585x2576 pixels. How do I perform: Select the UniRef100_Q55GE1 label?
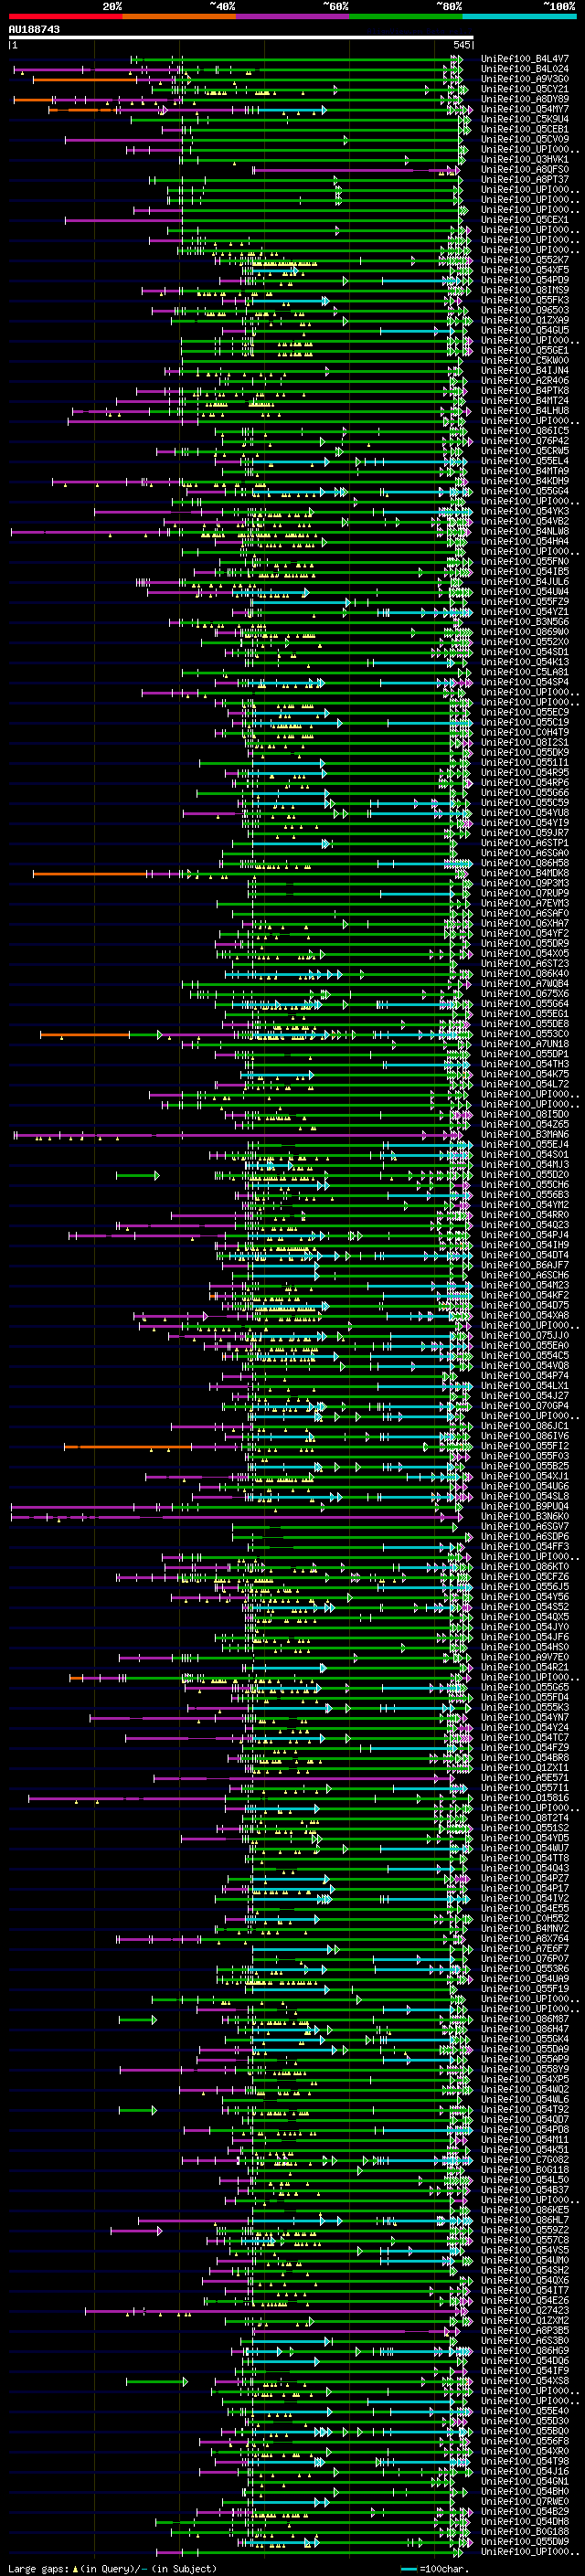click(x=525, y=350)
